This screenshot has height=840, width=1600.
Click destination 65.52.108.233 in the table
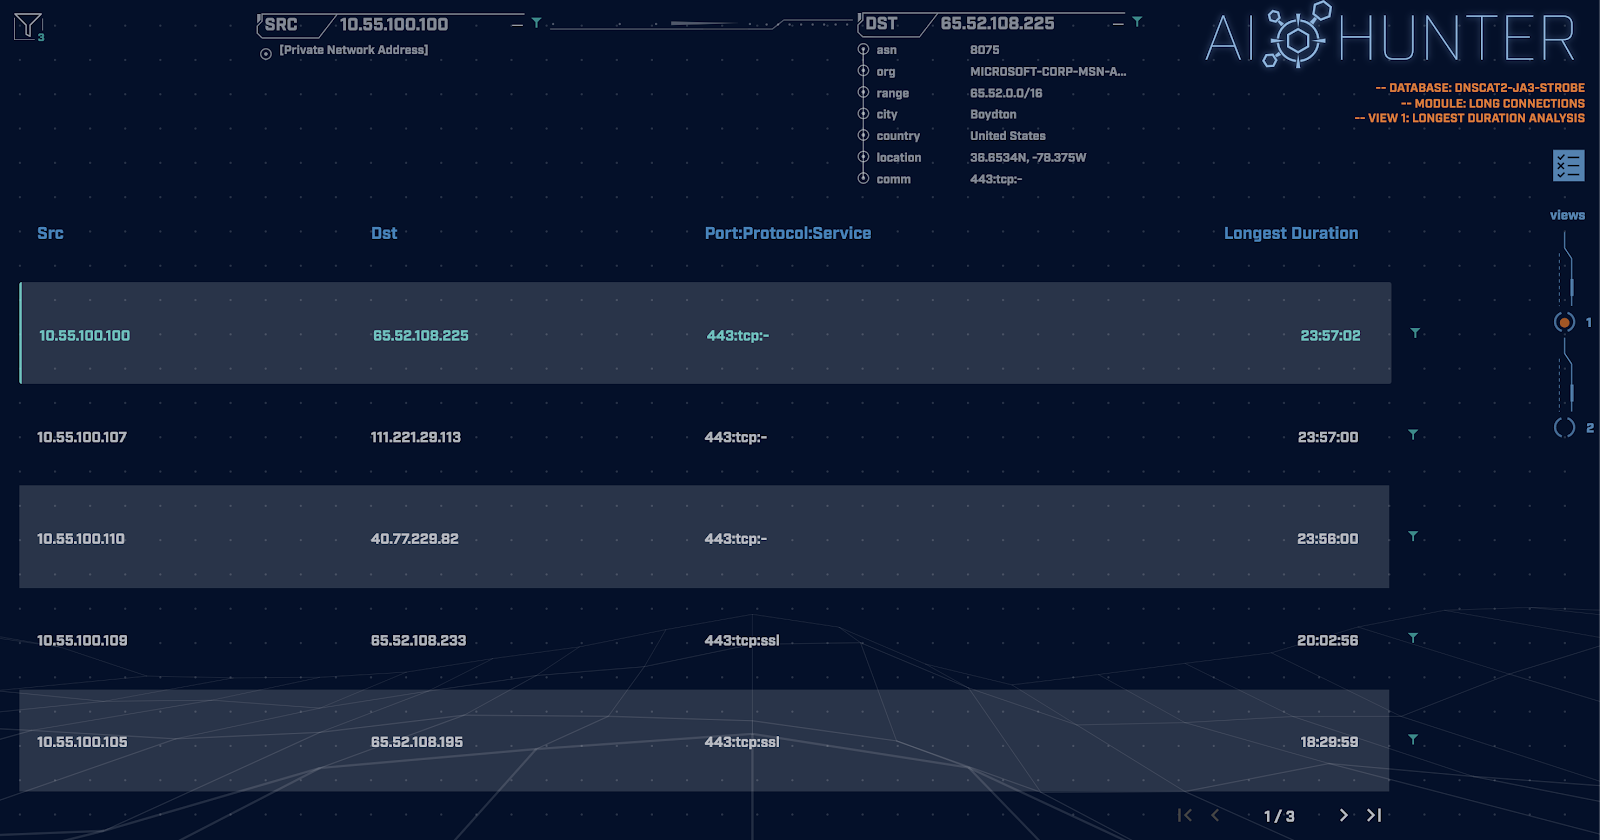click(x=419, y=640)
